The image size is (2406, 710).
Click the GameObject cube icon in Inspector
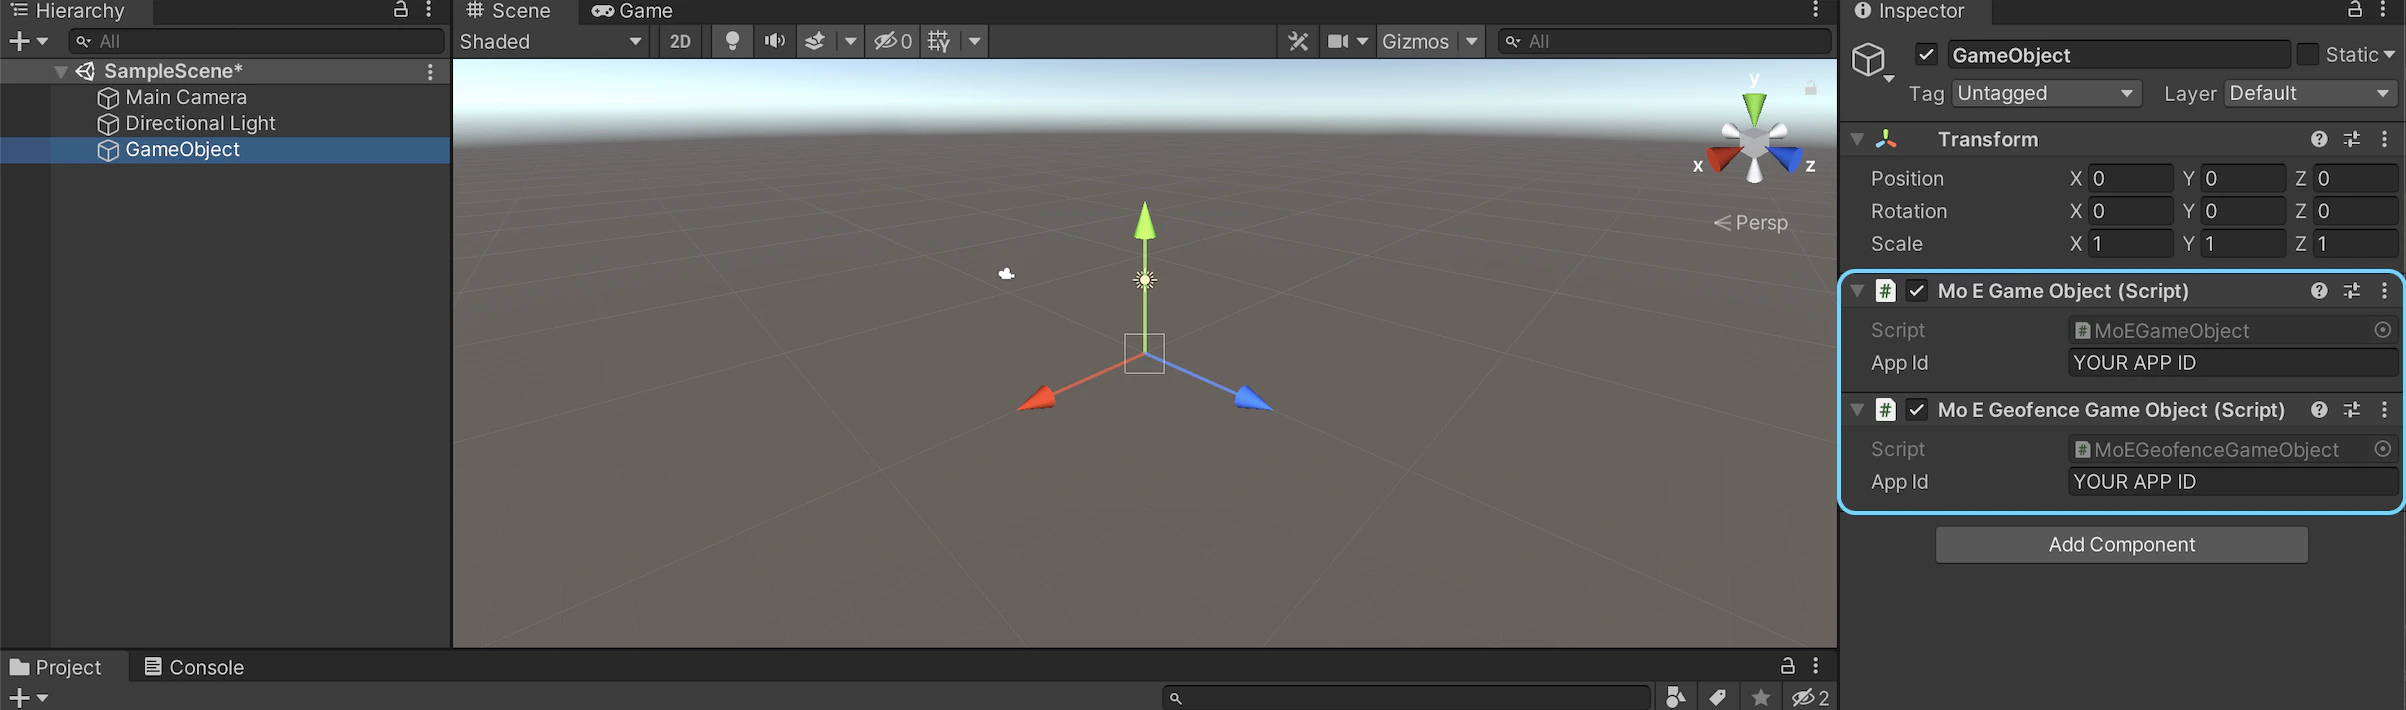(1868, 60)
